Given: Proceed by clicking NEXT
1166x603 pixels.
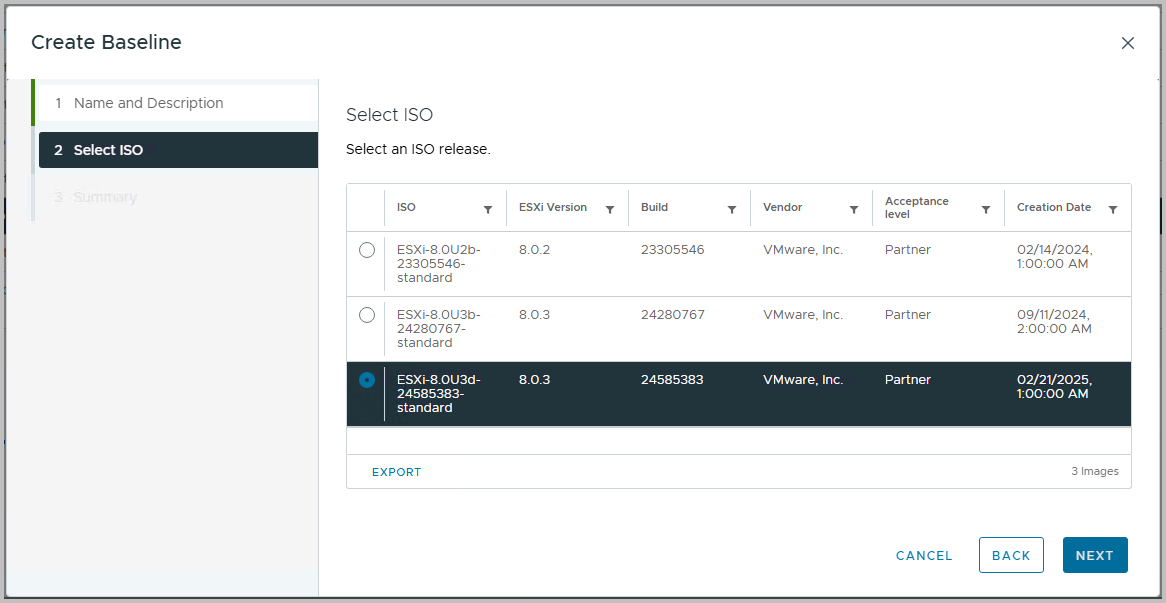Looking at the screenshot, I should 1095,555.
